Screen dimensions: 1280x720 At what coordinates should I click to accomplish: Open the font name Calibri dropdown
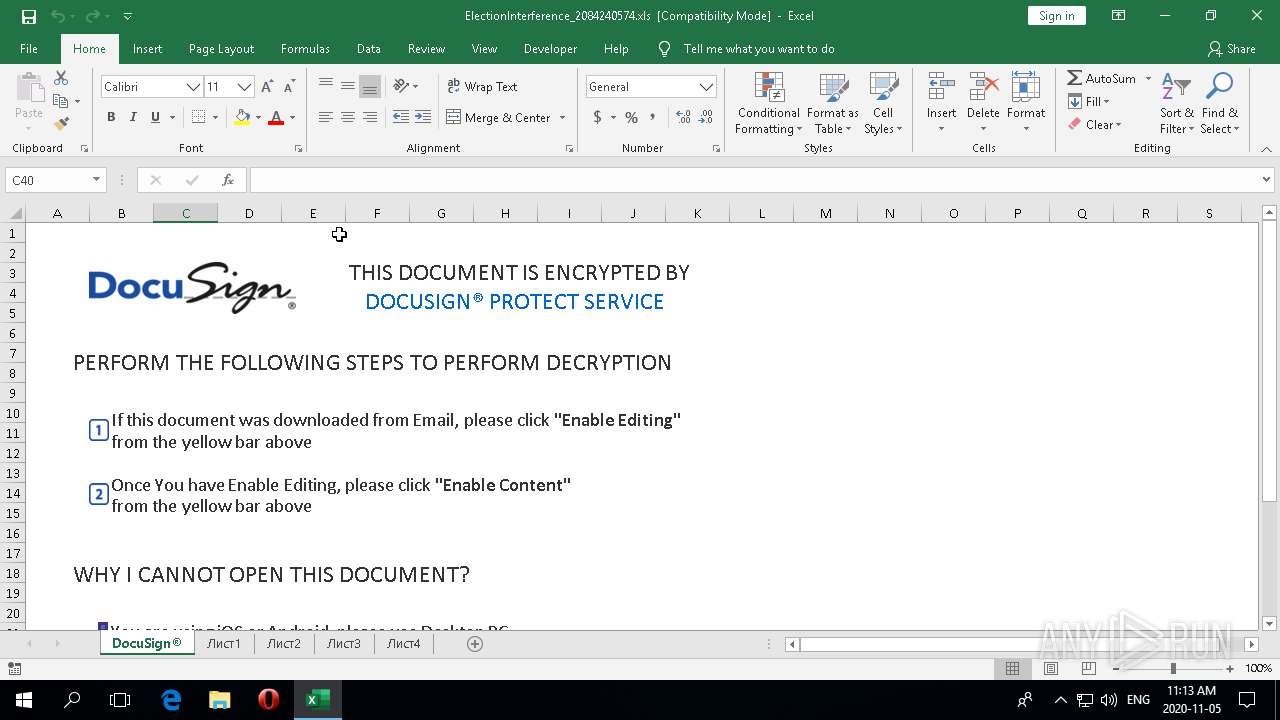pos(193,87)
